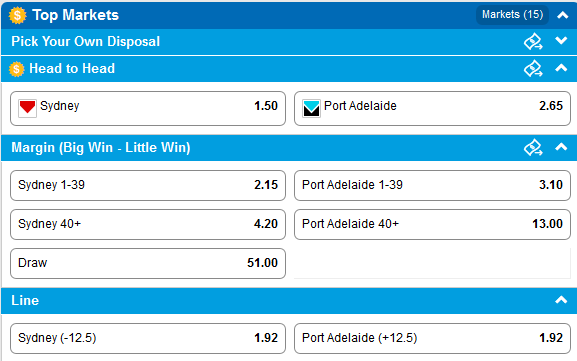This screenshot has width=577, height=361.
Task: Select Sydney head to head at 1.50
Action: coord(148,109)
